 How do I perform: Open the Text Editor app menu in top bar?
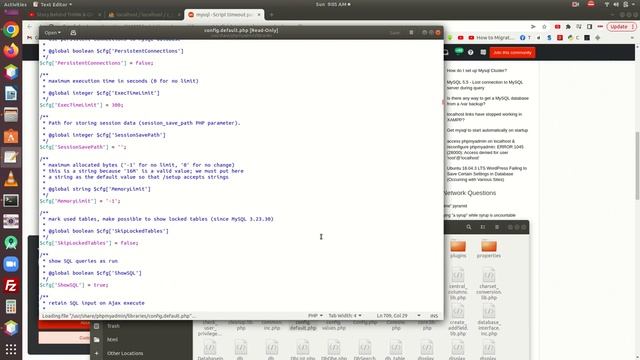(53, 4)
